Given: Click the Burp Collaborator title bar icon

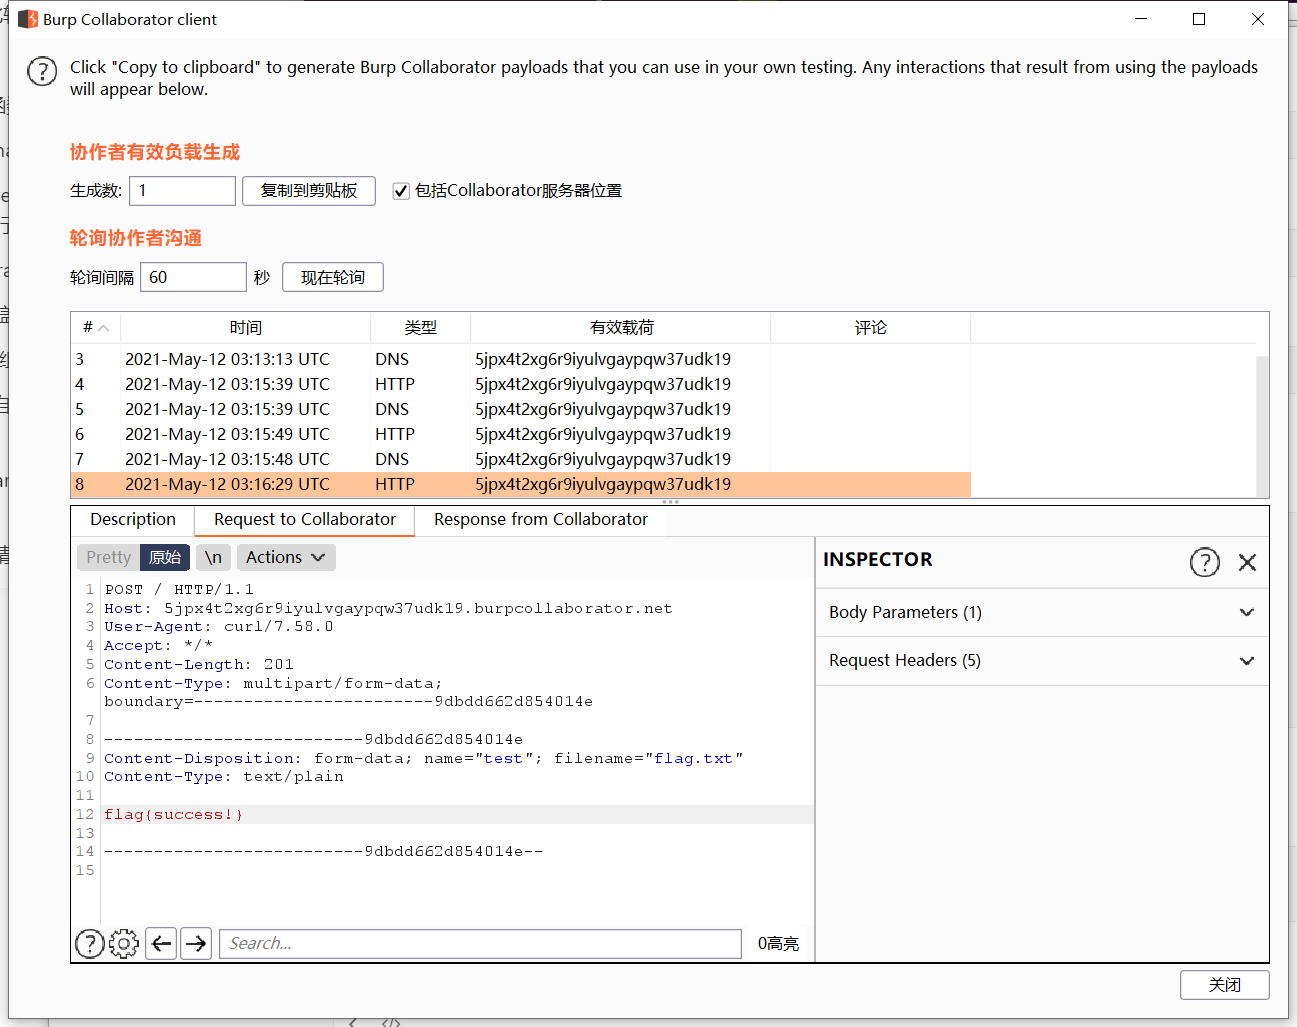Looking at the screenshot, I should 28,19.
